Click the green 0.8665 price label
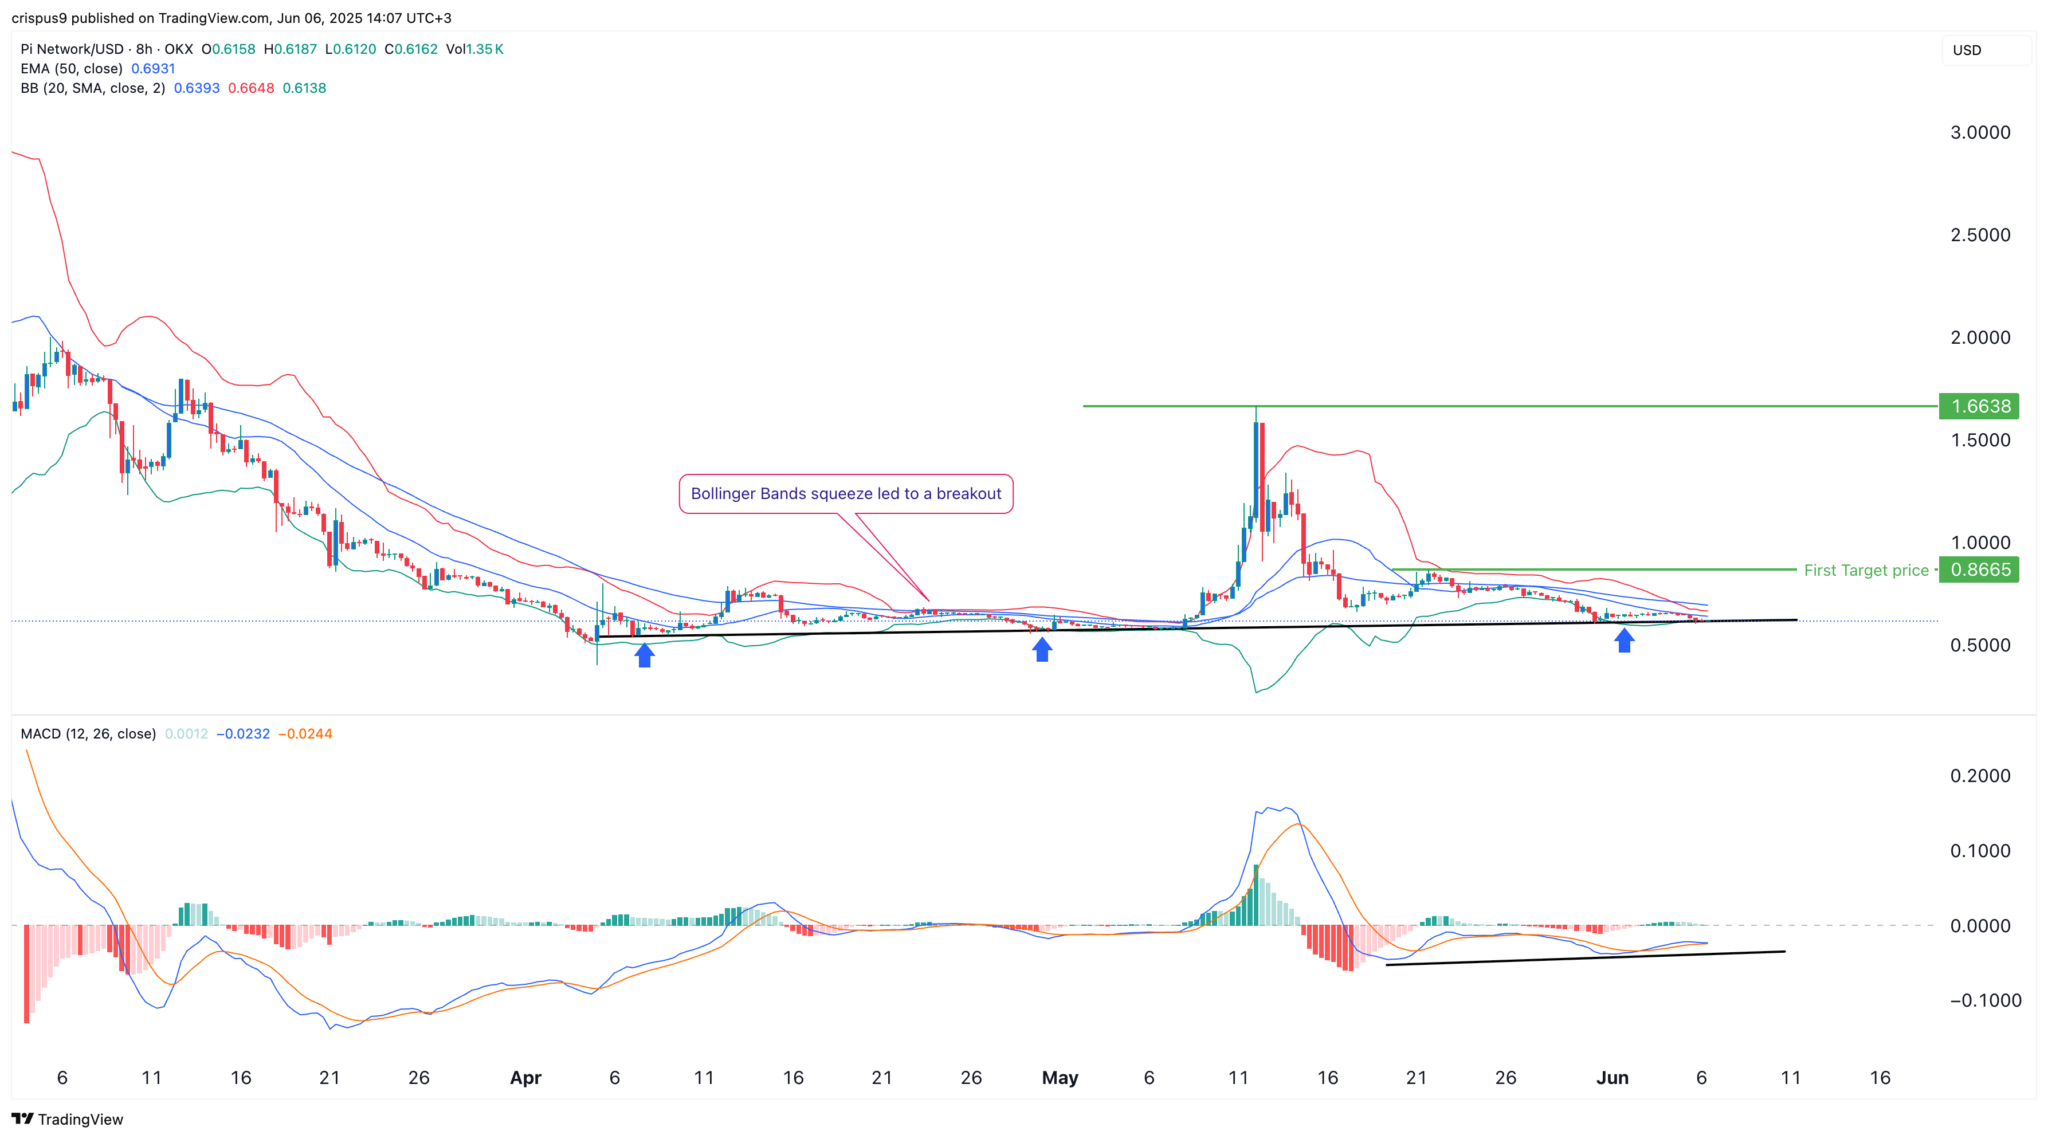The width and height of the screenshot is (2048, 1139). click(1979, 570)
